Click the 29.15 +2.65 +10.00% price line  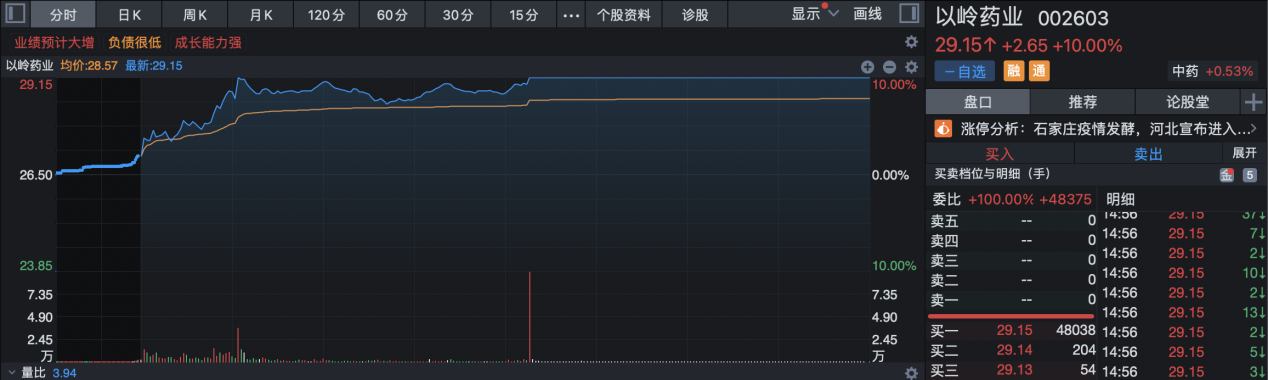[x=1029, y=46]
